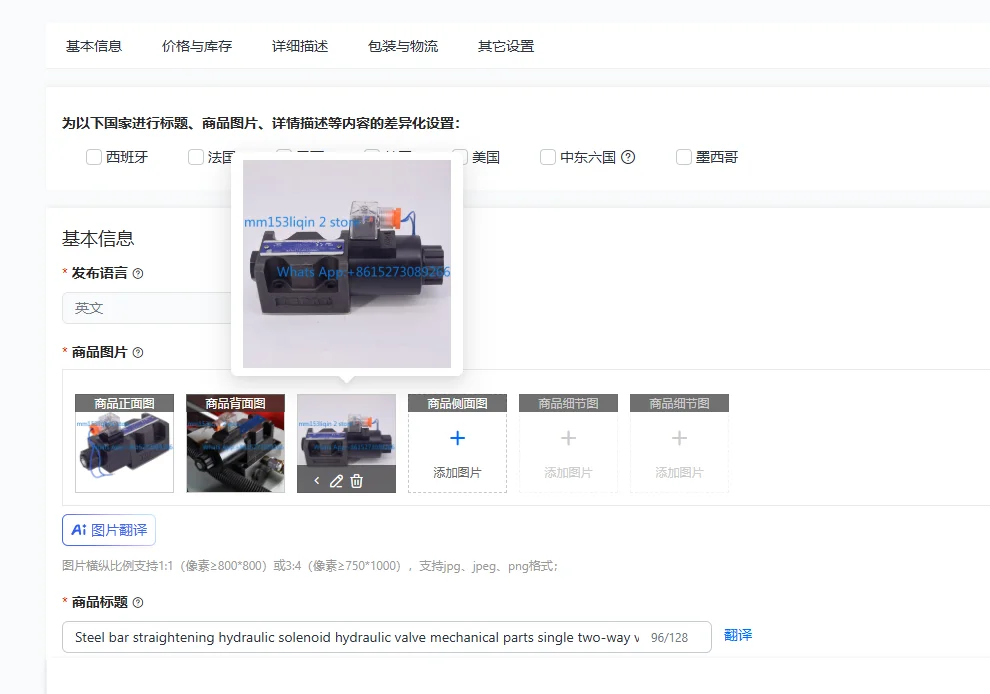Viewport: 990px width, 694px height.
Task: Check the 法国 checkbox
Action: click(196, 157)
